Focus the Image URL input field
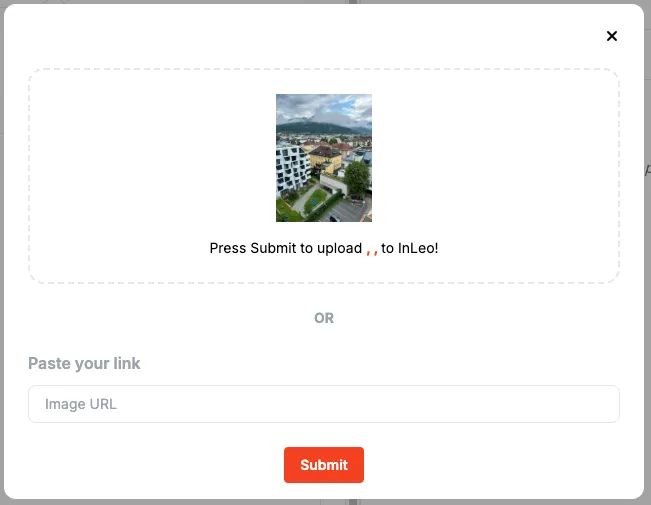Viewport: 651px width, 505px height. pos(324,404)
